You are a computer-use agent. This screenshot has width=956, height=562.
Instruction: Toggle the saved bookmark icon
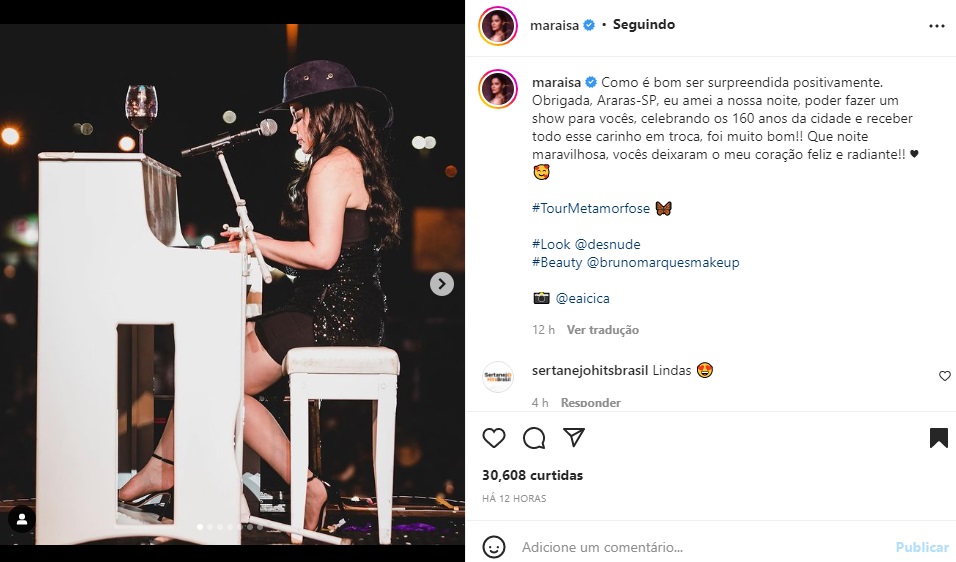pos(938,438)
